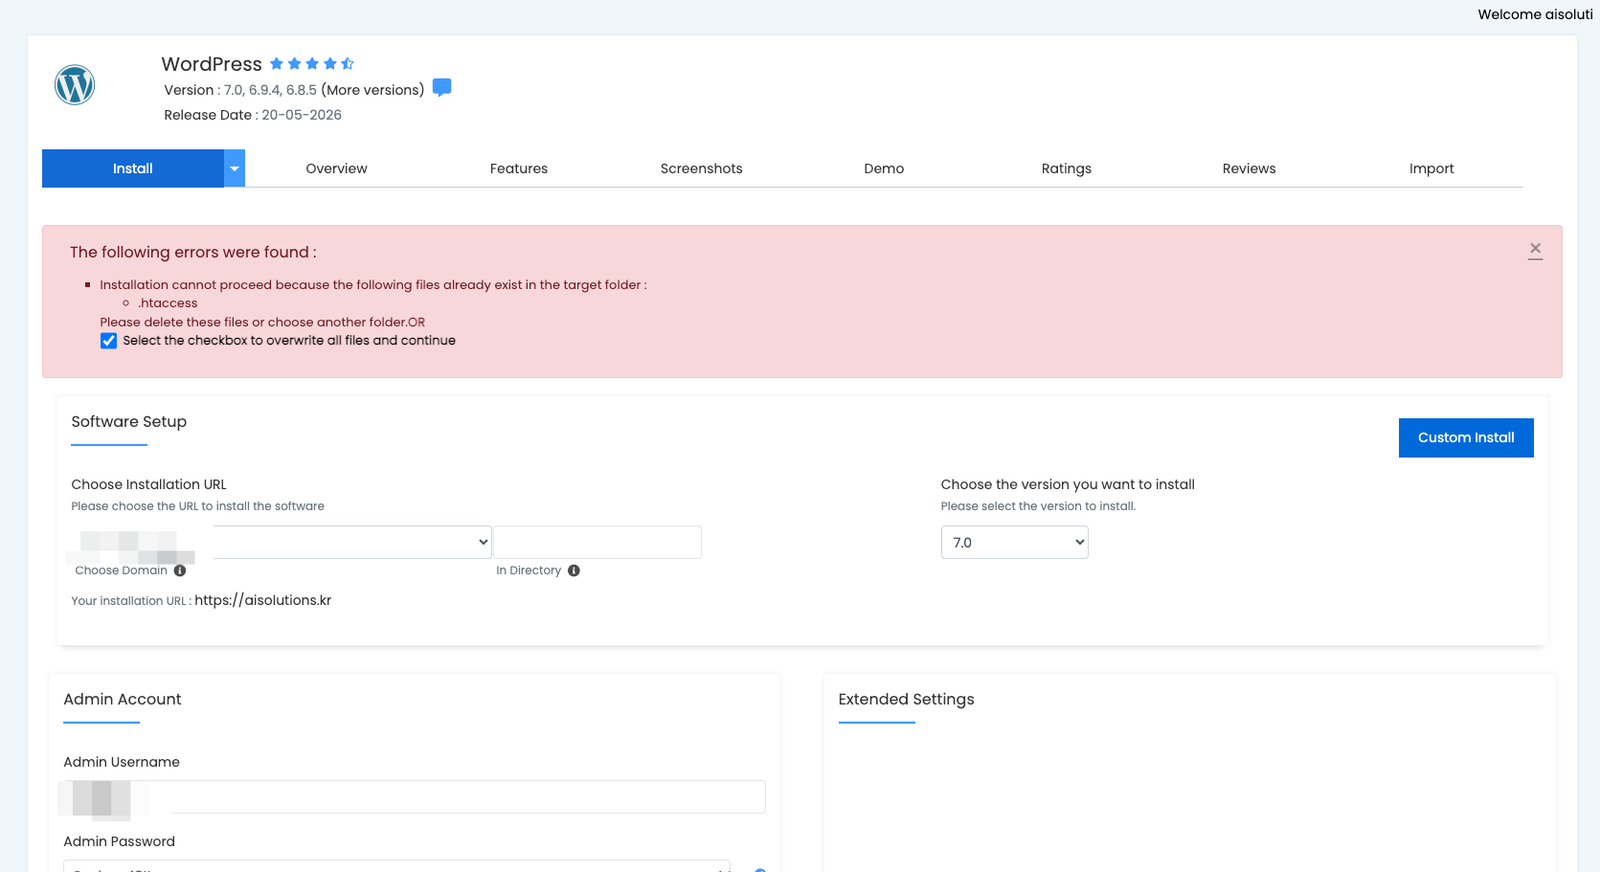Image resolution: width=1600 pixels, height=872 pixels.
Task: Click the 'Welcome aisoluti' text
Action: [1535, 14]
